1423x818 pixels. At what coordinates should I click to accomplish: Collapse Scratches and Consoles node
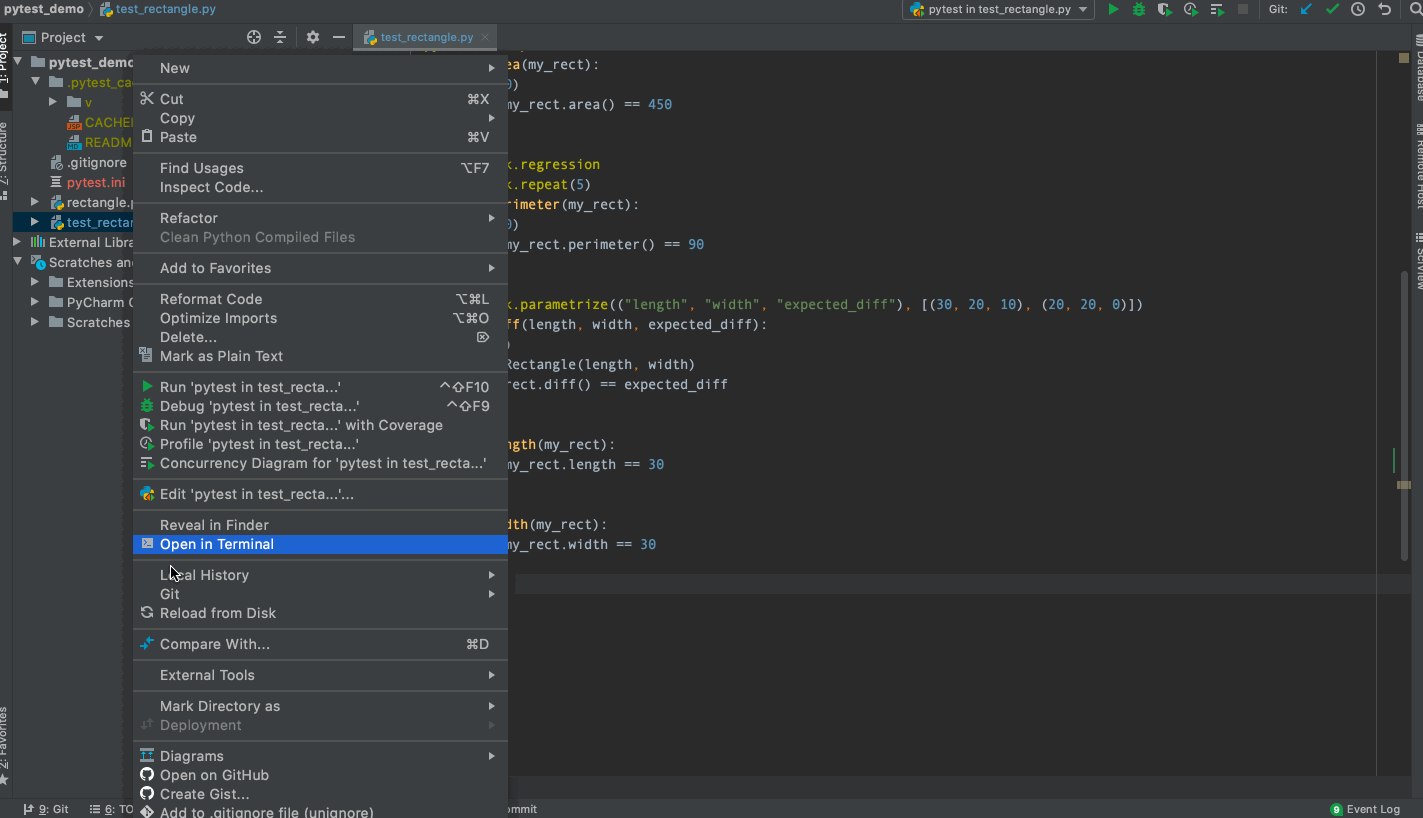pyautogui.click(x=17, y=262)
